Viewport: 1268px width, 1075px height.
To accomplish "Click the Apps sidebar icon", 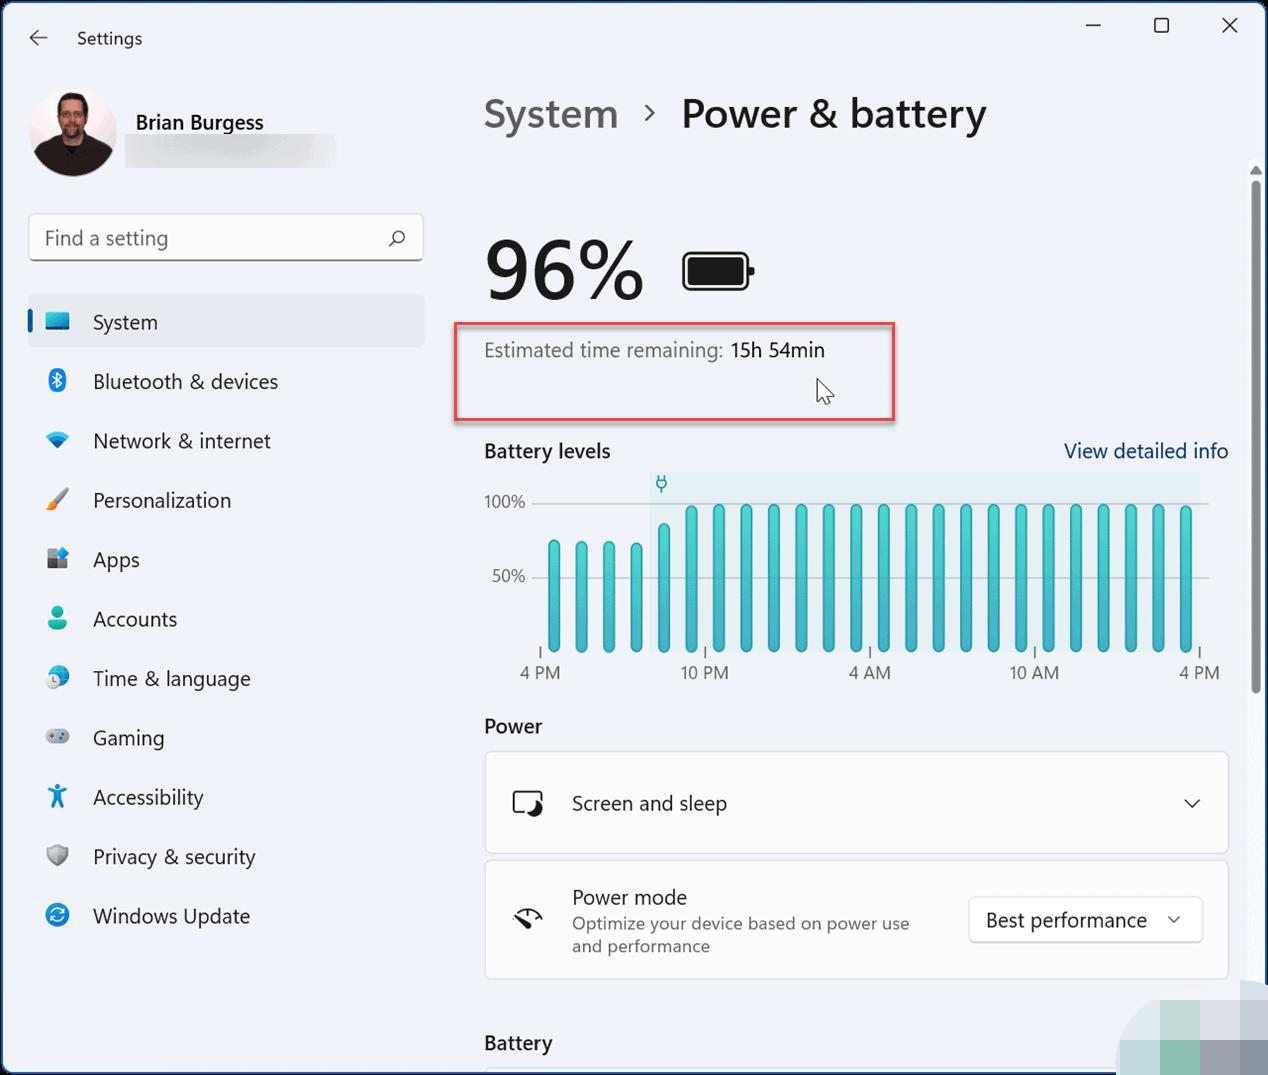I will click(x=58, y=559).
